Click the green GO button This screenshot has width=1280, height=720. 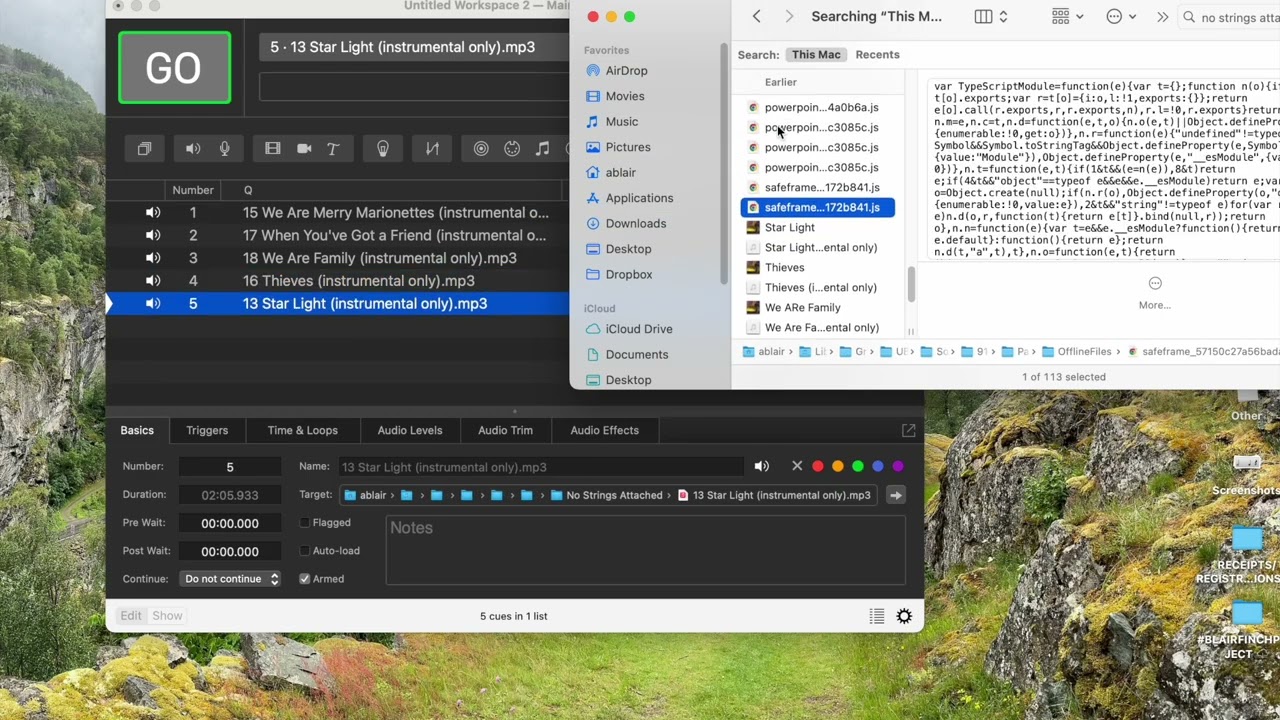click(x=174, y=68)
